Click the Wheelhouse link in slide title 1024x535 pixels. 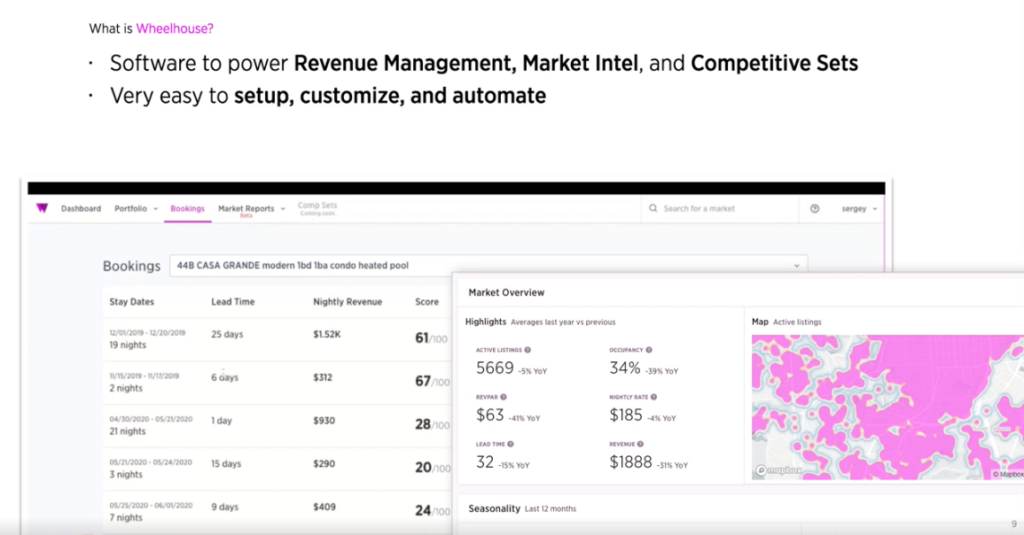(174, 29)
